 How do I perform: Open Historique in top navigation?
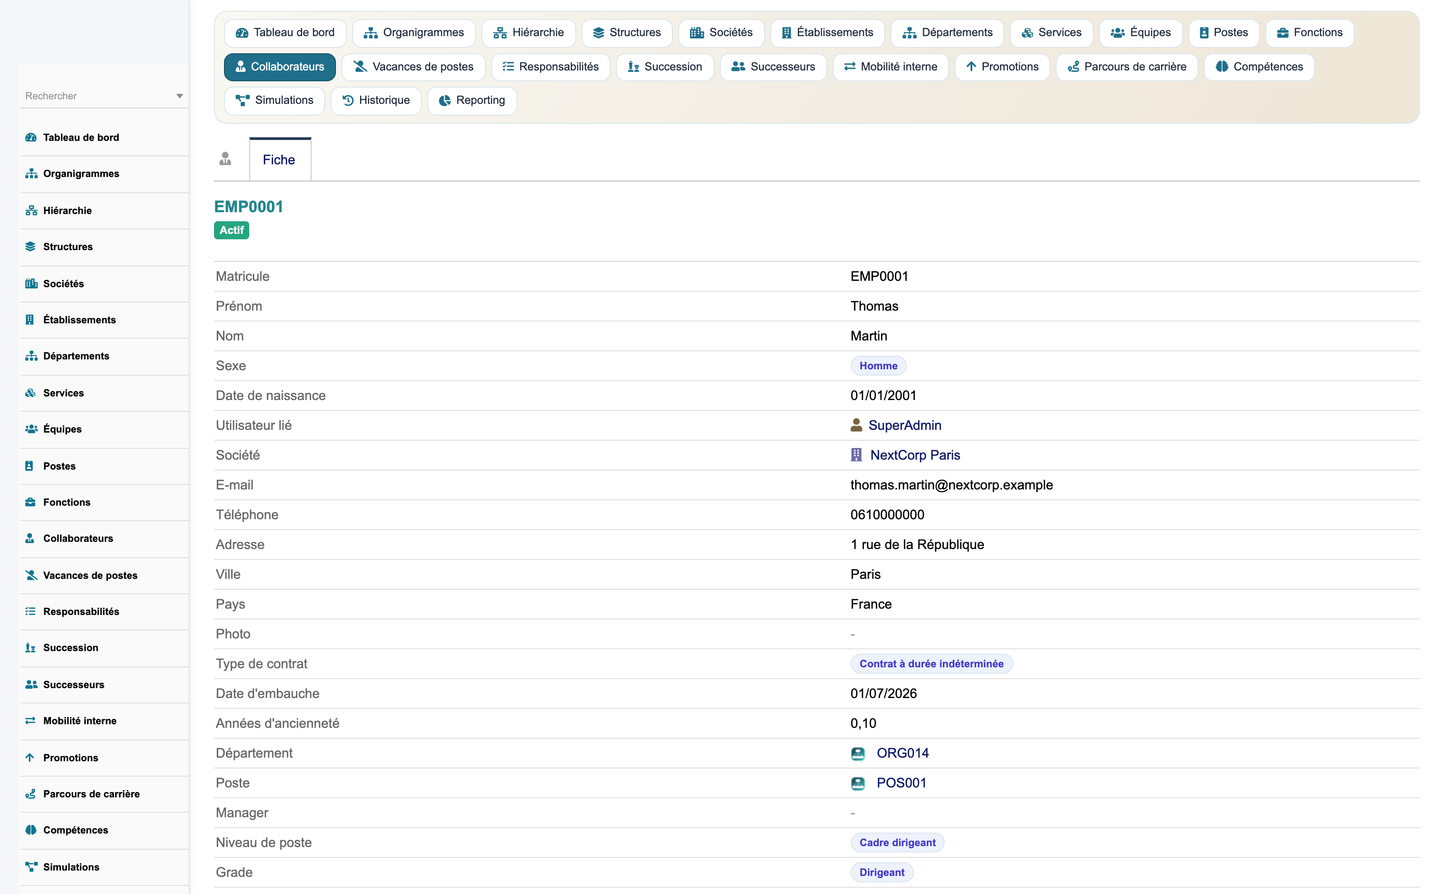[x=376, y=101]
